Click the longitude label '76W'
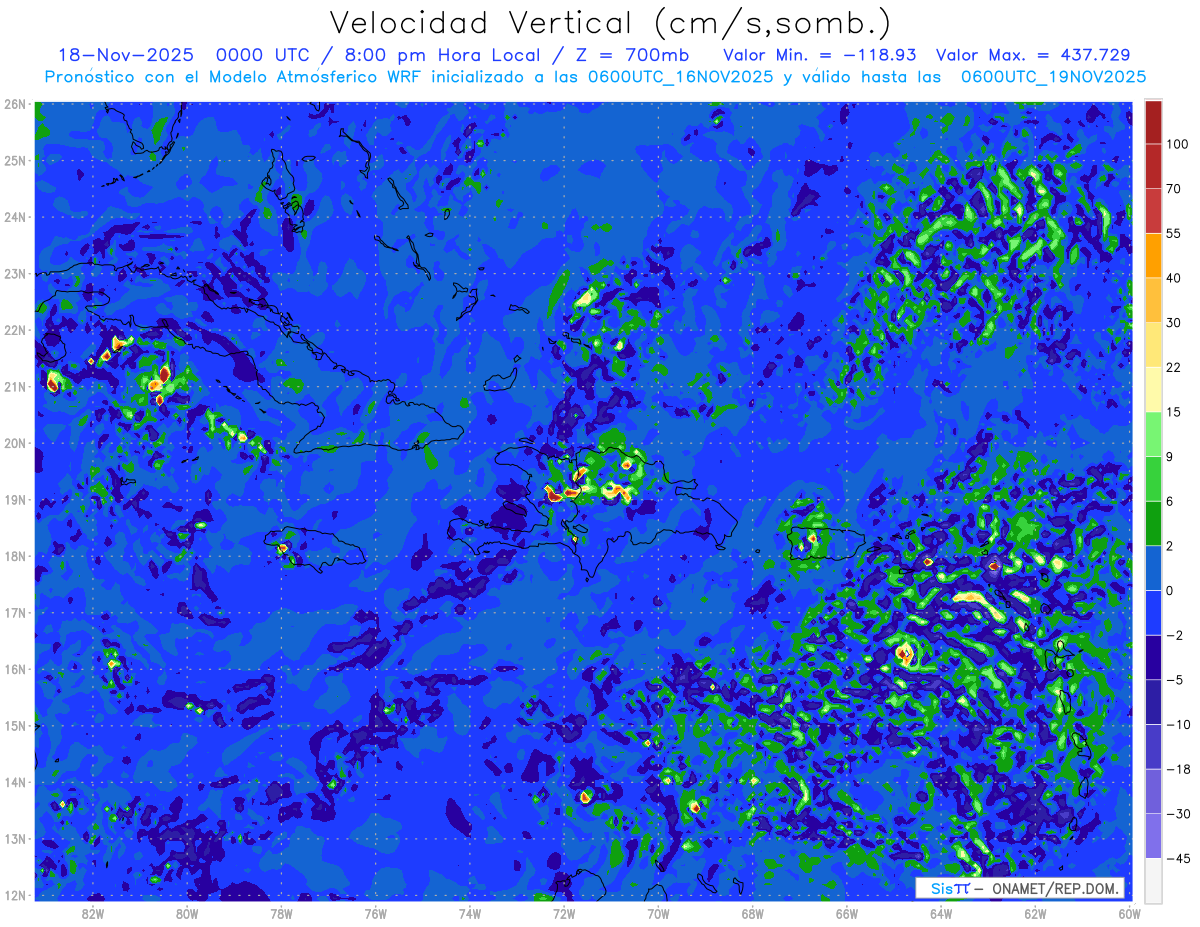 tap(375, 914)
